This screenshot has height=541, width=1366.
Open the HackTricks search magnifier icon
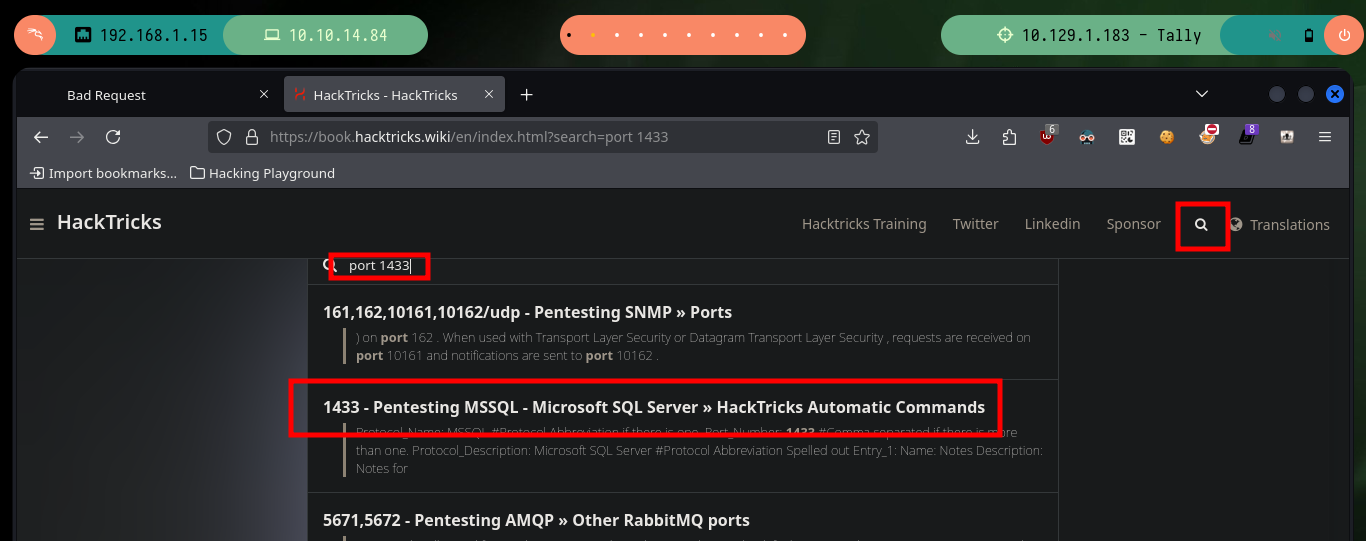(x=1201, y=225)
